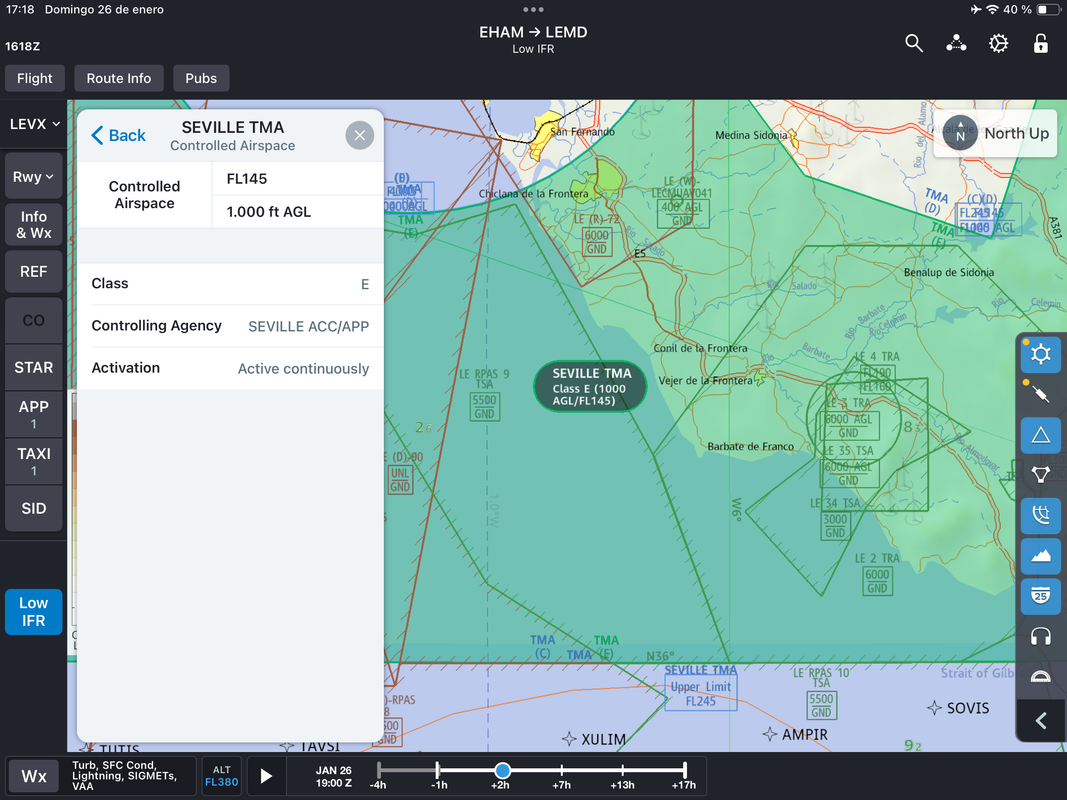
Task: Open the STAR charts section
Action: [x=33, y=367]
